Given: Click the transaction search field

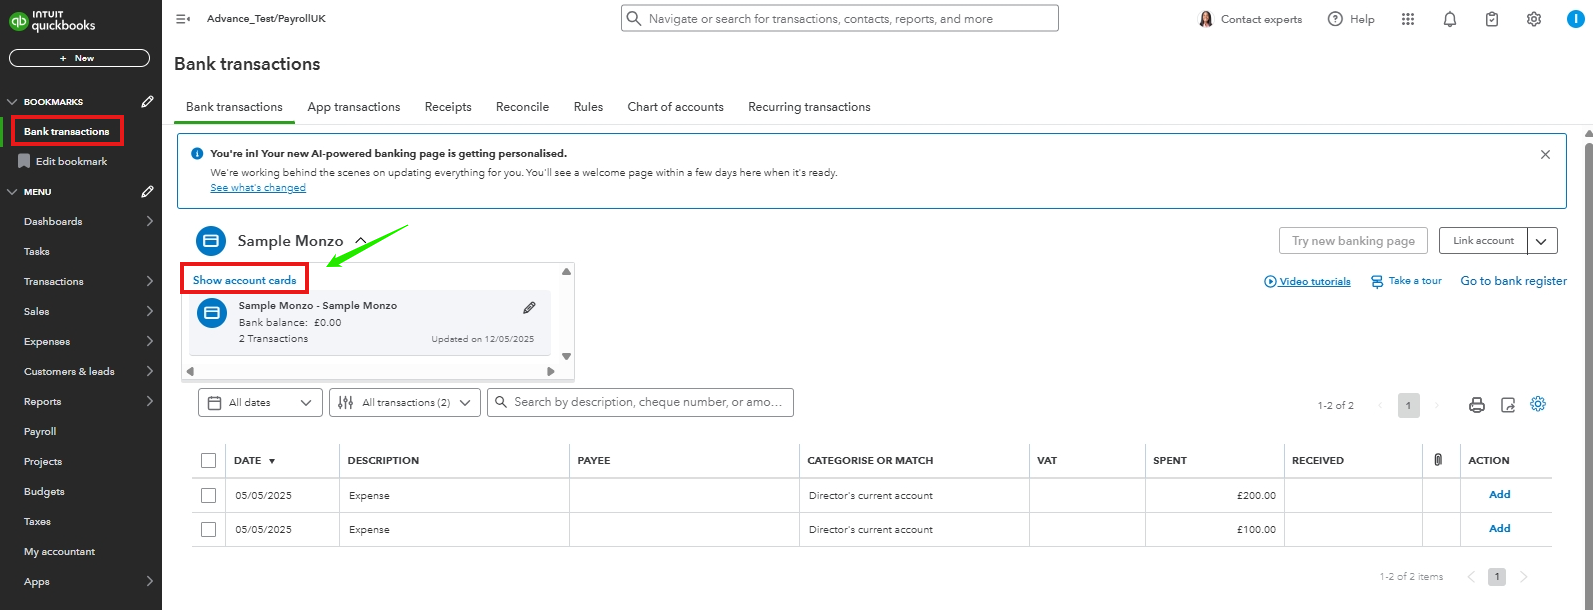Looking at the screenshot, I should click(x=645, y=402).
